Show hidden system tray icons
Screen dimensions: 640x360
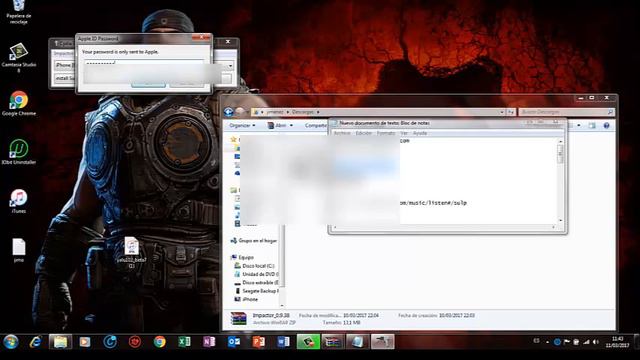pyautogui.click(x=547, y=342)
